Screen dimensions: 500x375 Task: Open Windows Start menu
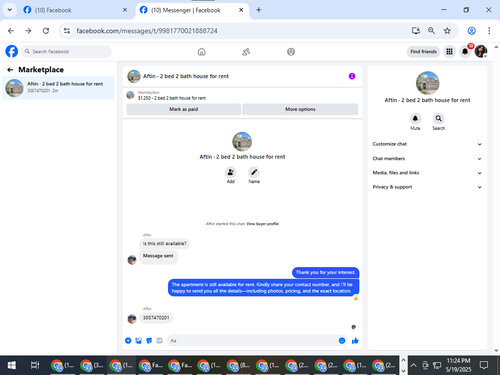12,365
